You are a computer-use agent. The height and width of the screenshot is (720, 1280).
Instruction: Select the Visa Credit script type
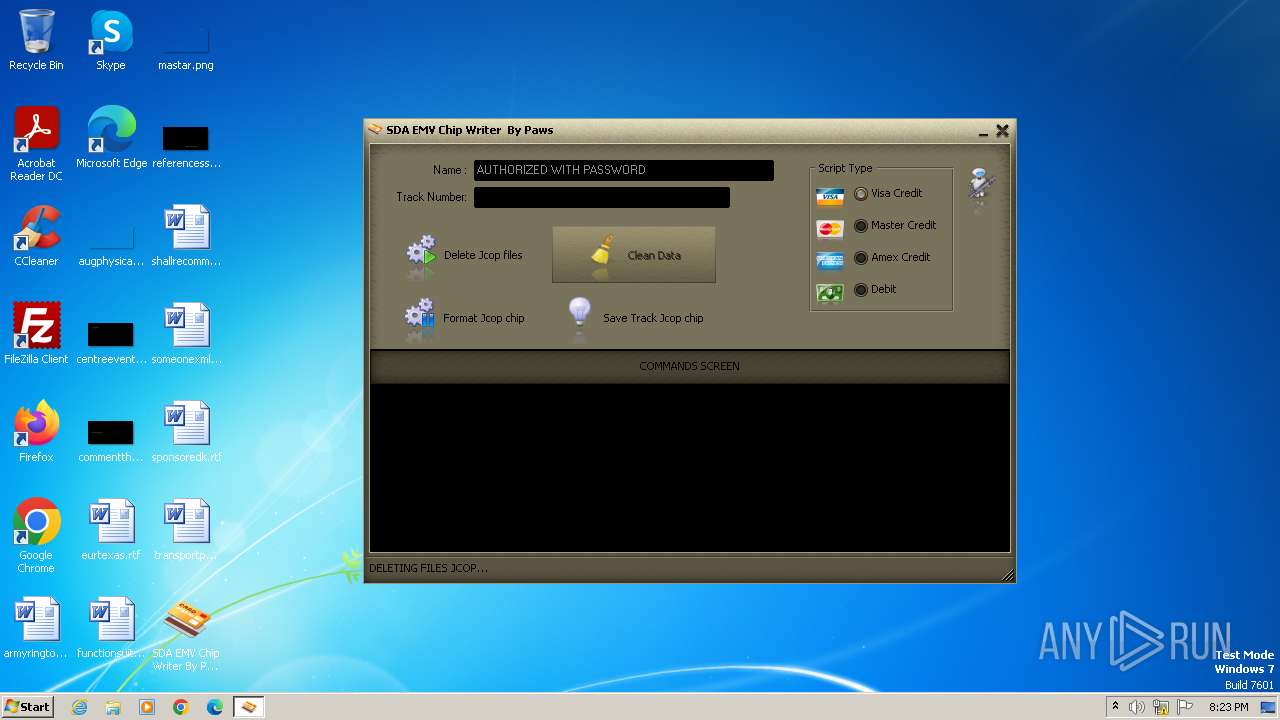point(861,194)
